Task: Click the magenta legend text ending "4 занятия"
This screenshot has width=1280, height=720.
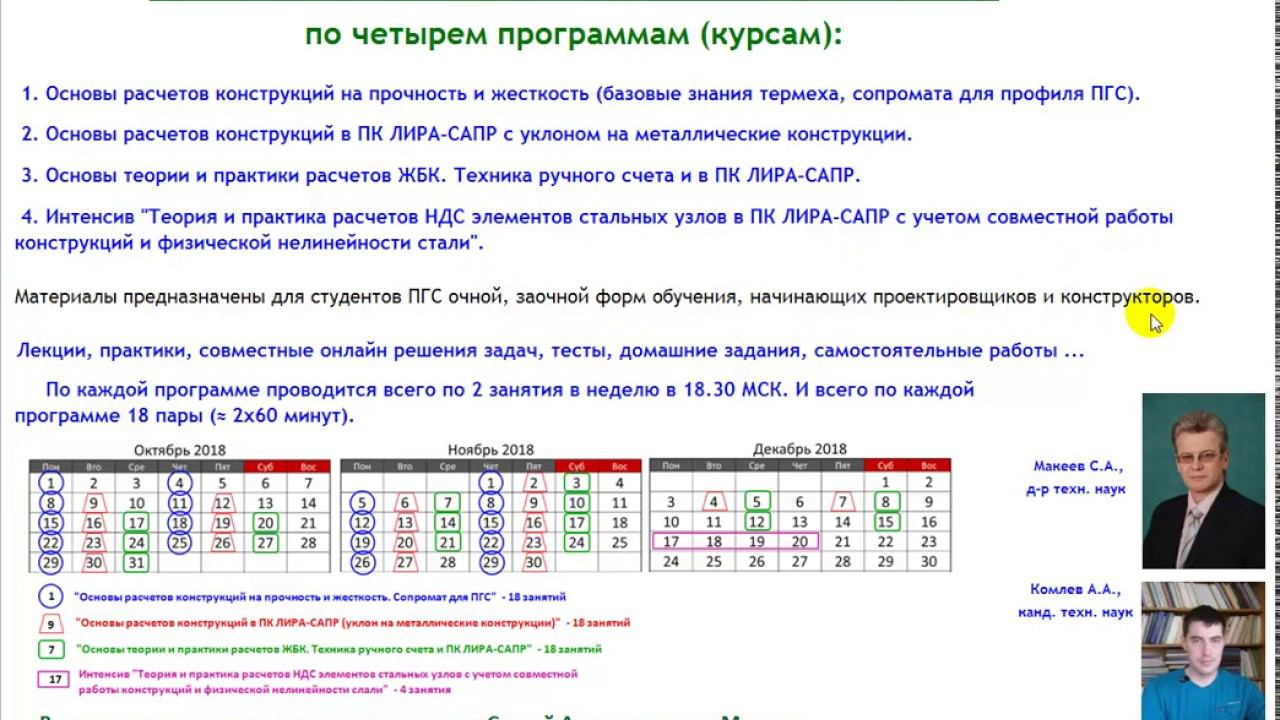Action: pos(327,682)
